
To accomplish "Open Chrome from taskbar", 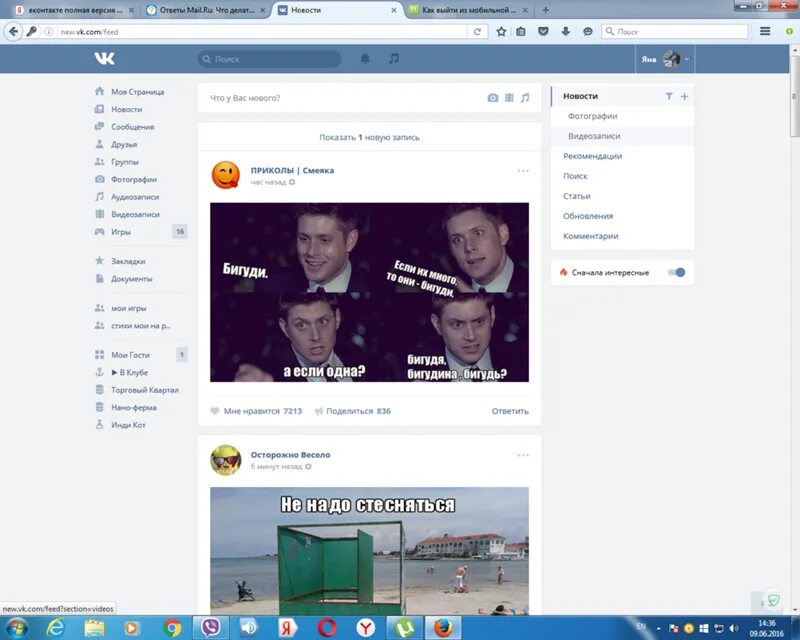I will point(172,627).
